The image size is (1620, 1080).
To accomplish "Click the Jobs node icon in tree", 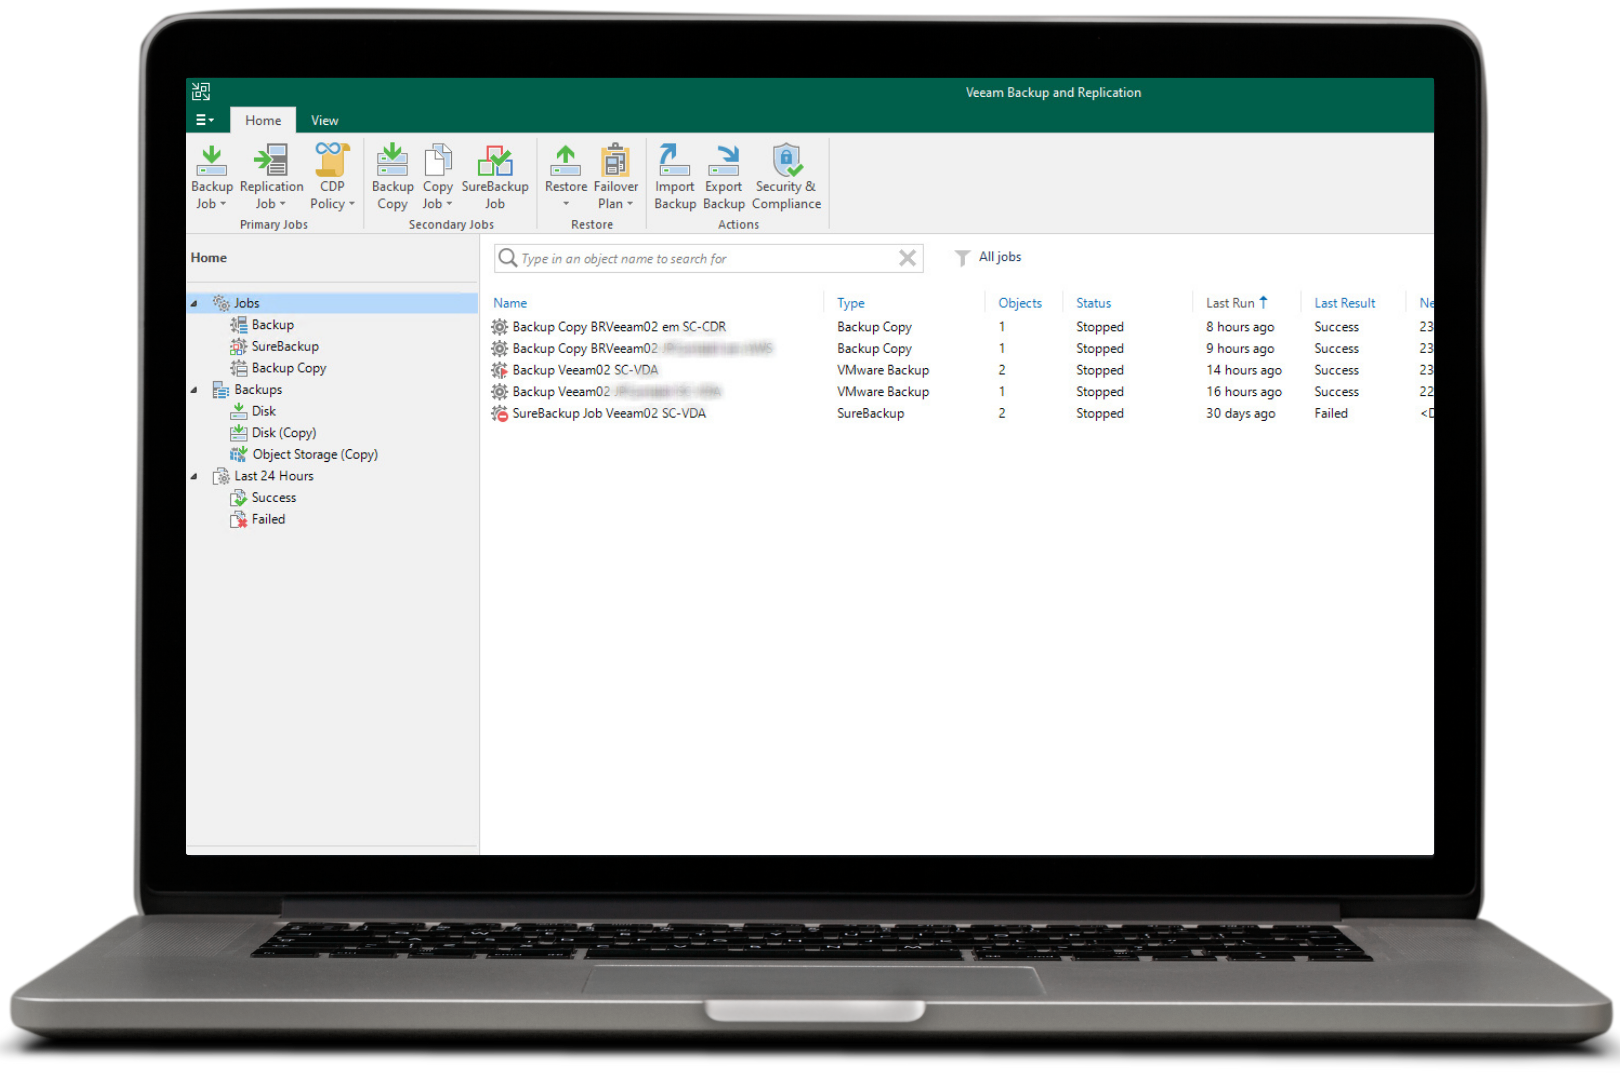I will tap(221, 303).
